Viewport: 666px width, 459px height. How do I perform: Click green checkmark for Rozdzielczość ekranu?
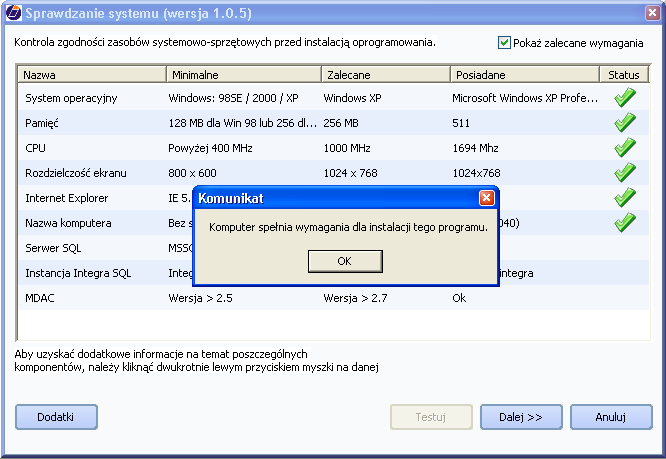coord(625,173)
